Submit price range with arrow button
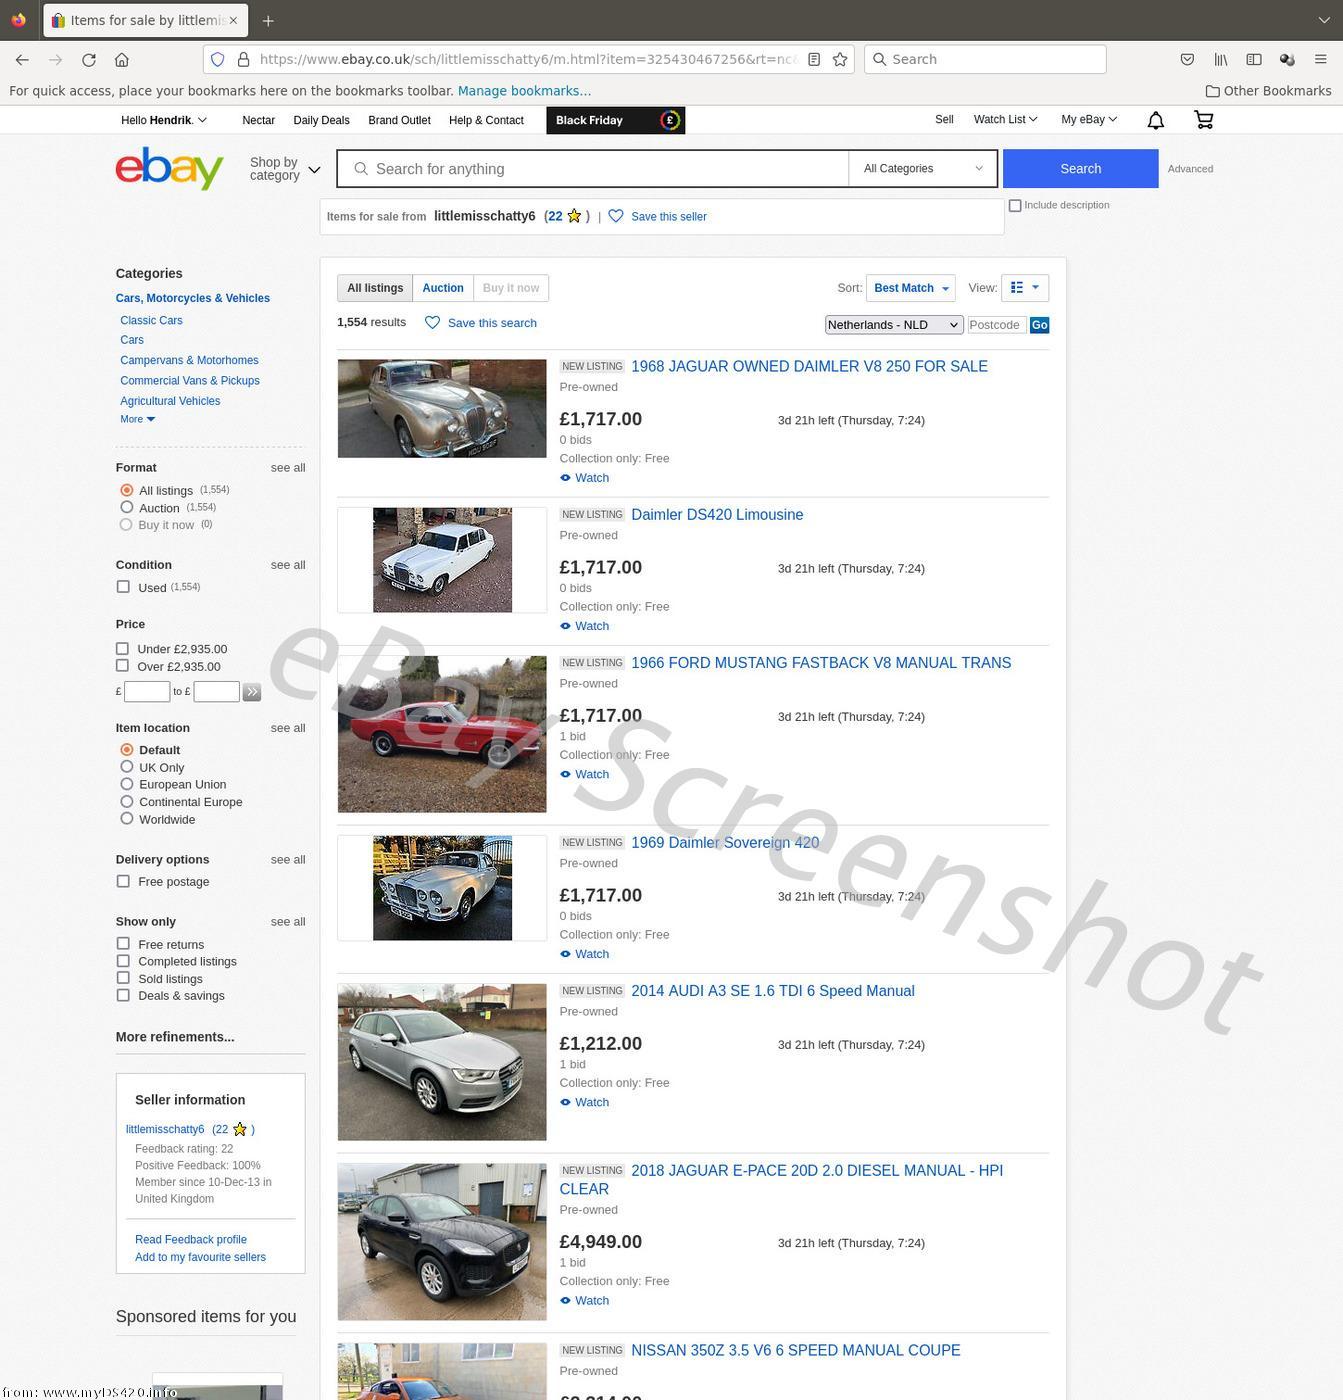 coord(251,692)
